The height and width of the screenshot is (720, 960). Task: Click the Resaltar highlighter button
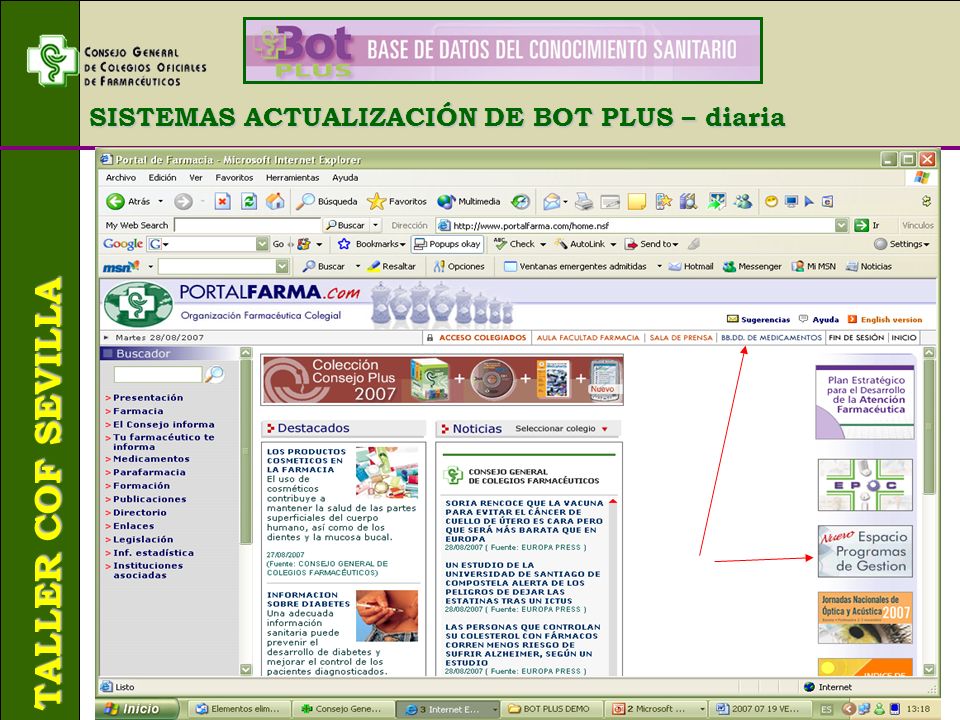[x=391, y=266]
